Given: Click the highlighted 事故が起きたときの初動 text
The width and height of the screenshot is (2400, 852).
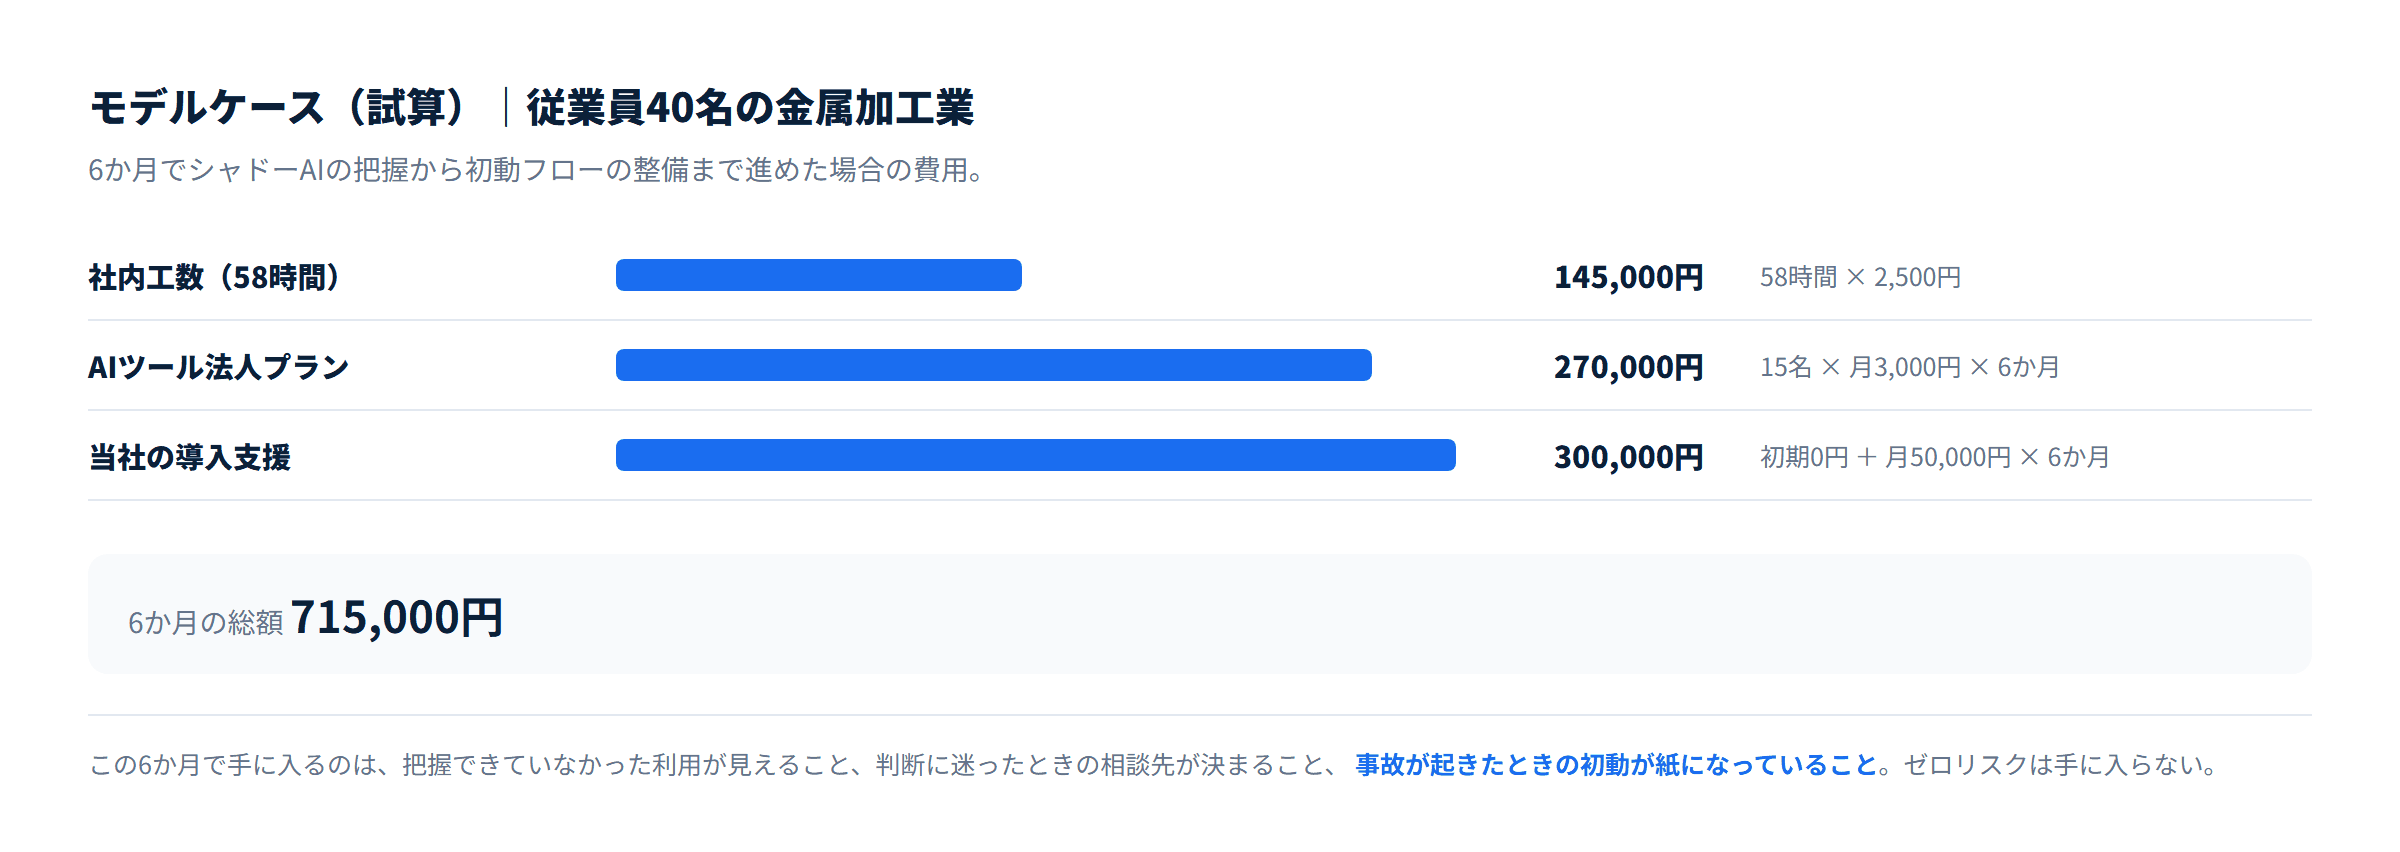Looking at the screenshot, I should (1616, 765).
